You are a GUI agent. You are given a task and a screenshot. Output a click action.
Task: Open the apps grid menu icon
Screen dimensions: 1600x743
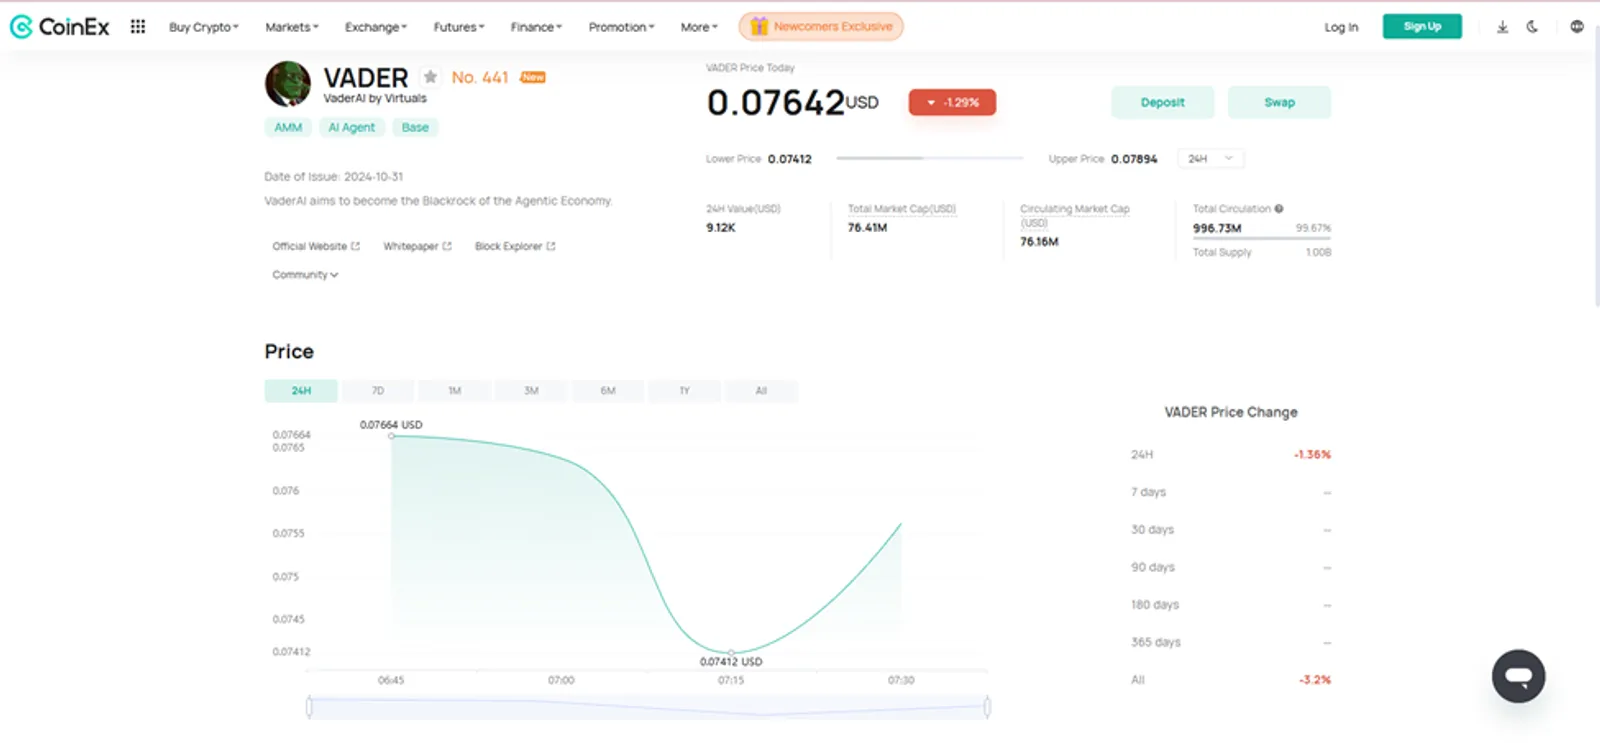coord(138,27)
